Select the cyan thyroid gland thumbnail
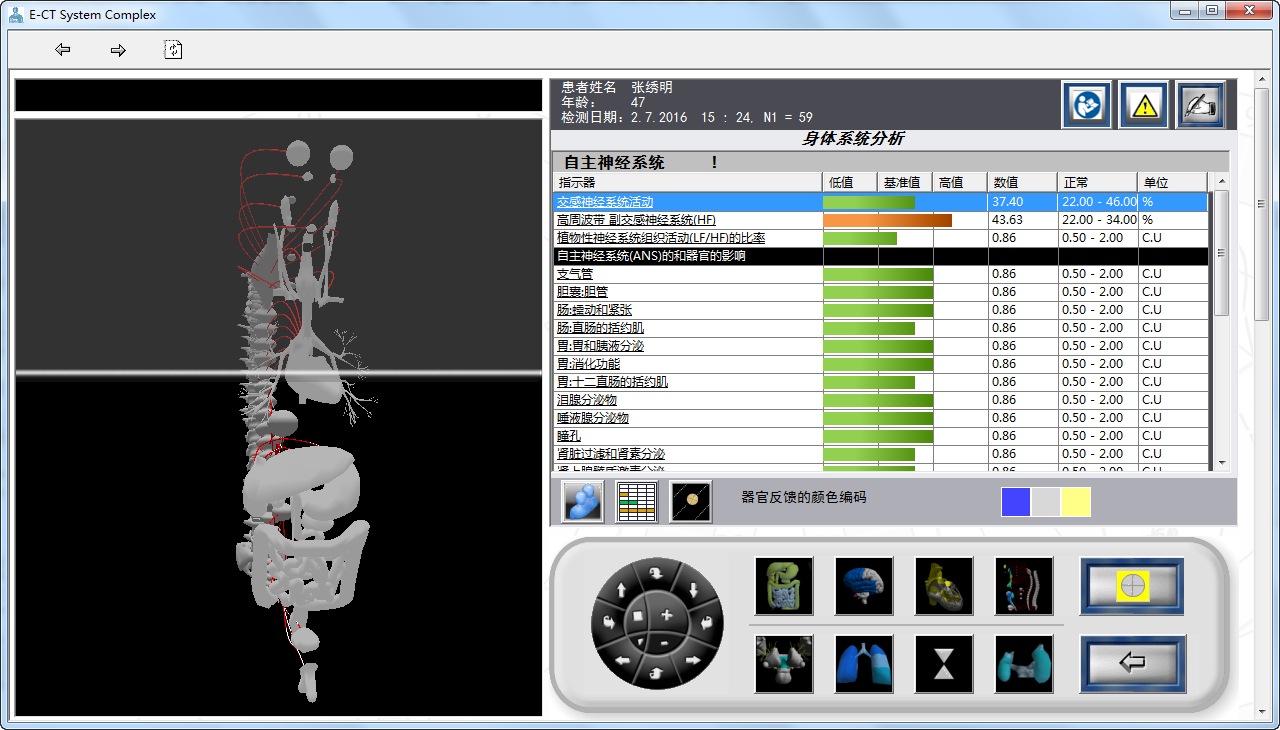 [x=1024, y=664]
